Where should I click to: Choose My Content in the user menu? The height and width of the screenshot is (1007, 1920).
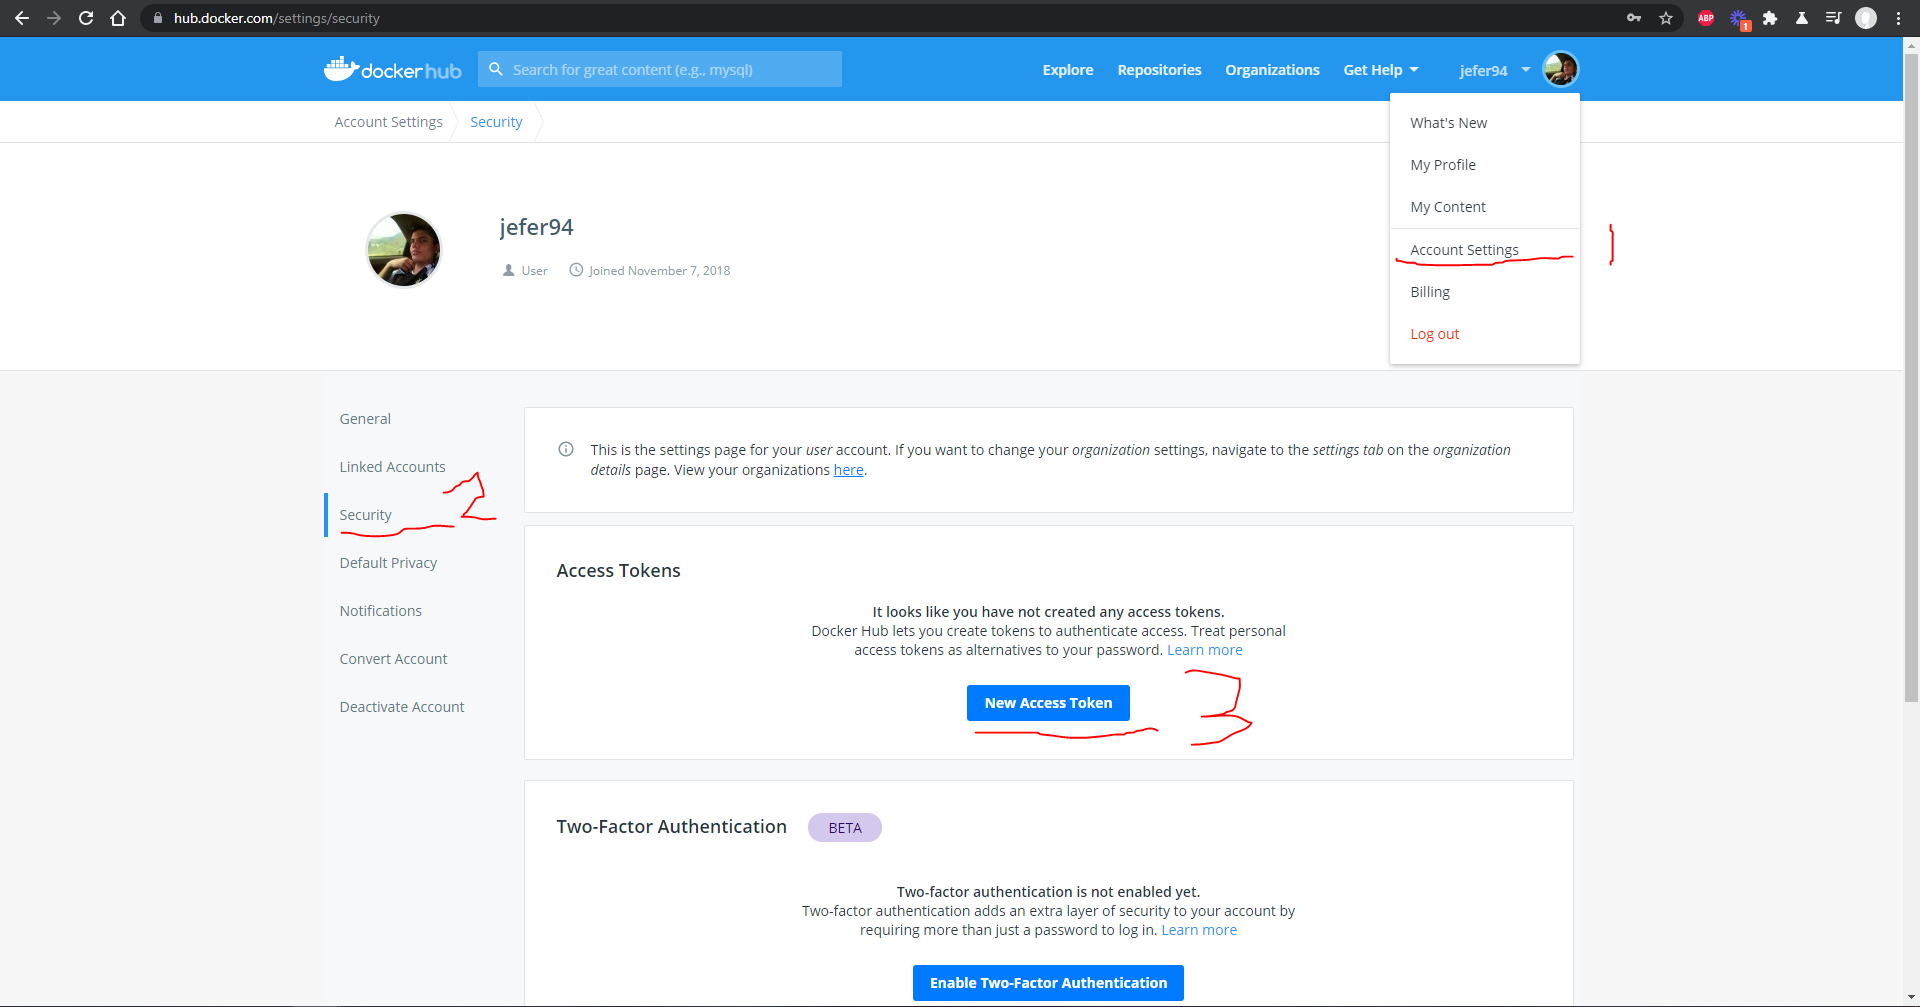(1448, 207)
